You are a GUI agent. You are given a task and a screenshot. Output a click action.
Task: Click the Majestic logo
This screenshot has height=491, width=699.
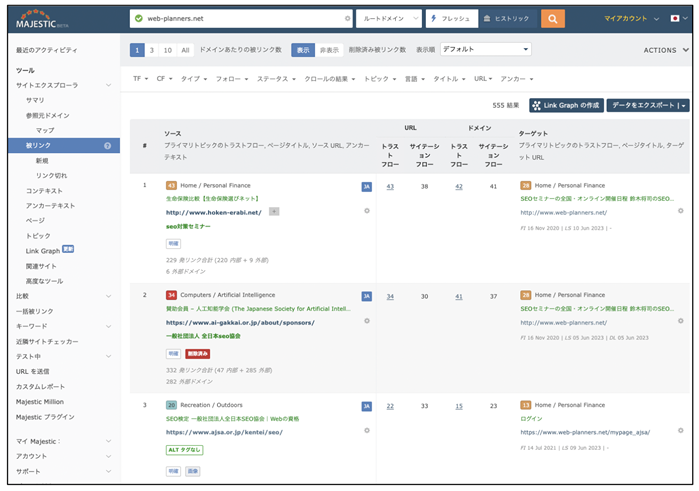click(x=41, y=20)
